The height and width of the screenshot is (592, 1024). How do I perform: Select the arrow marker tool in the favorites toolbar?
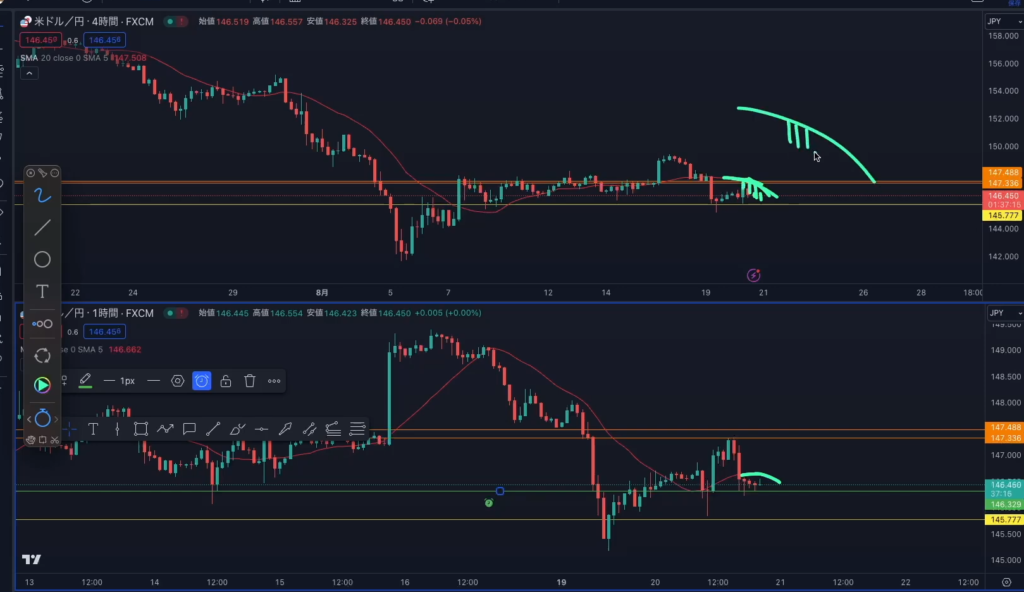coord(285,429)
